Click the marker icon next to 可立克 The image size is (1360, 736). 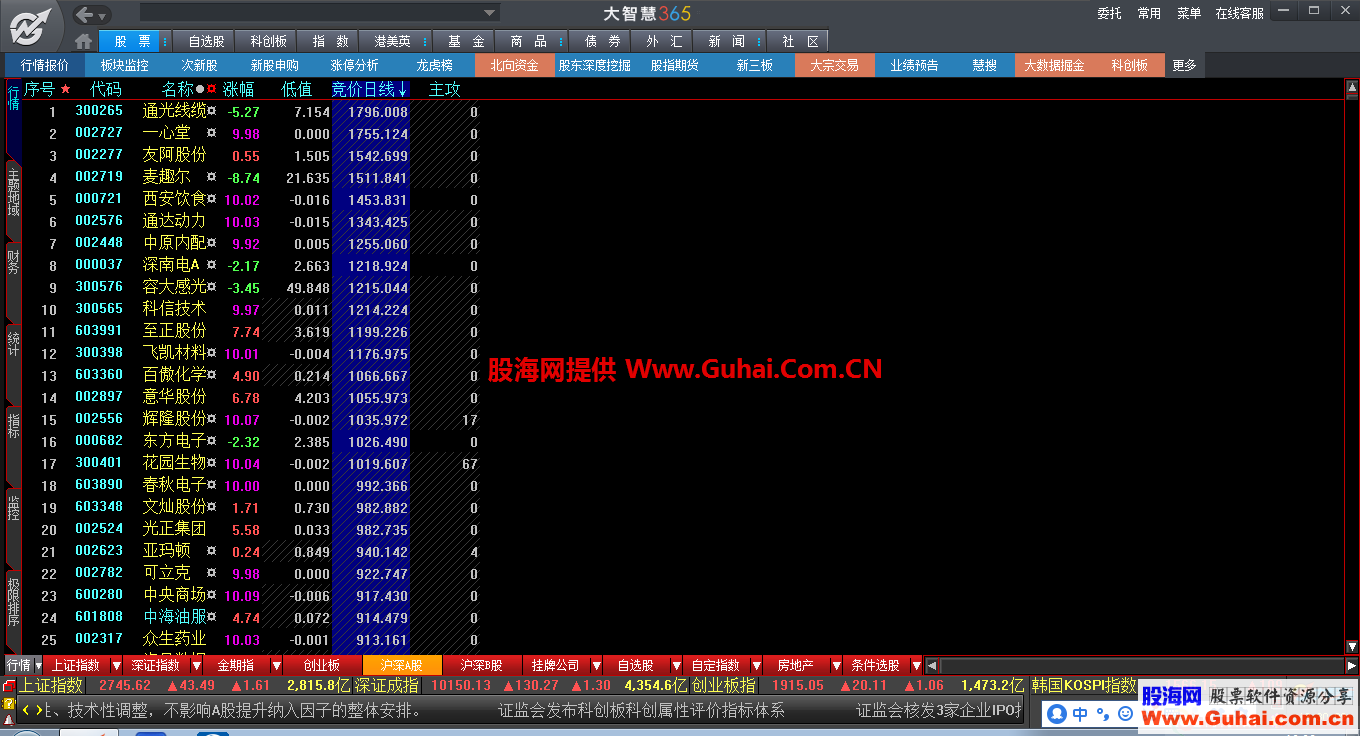click(211, 573)
